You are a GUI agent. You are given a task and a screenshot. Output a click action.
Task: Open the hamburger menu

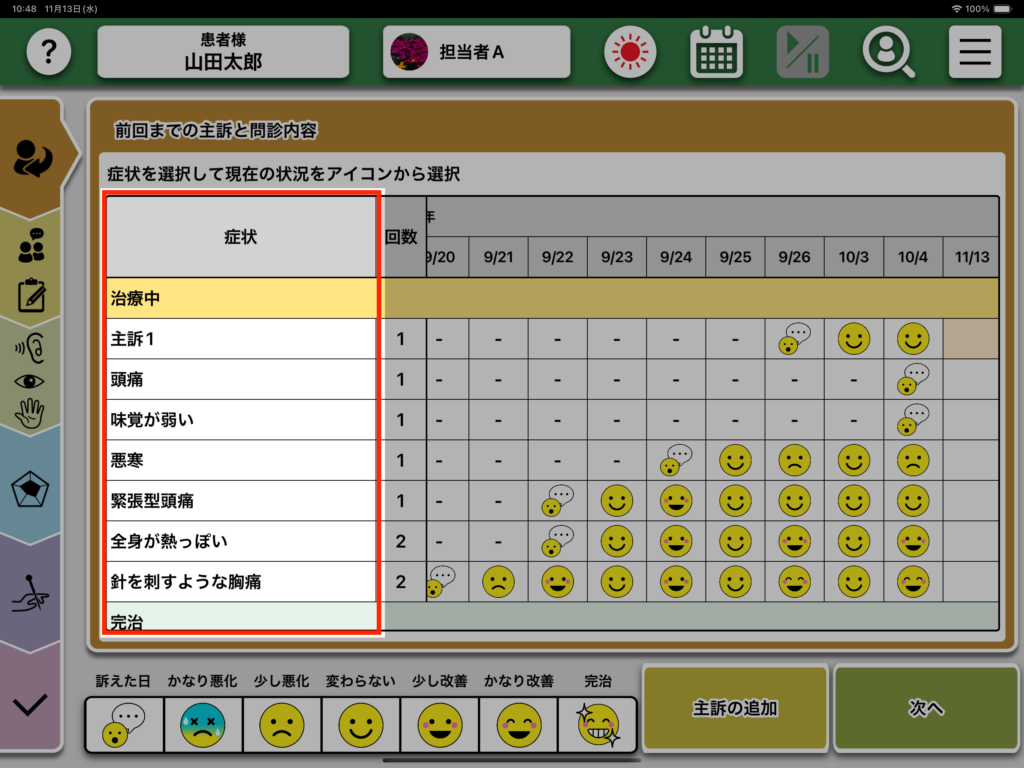(974, 52)
